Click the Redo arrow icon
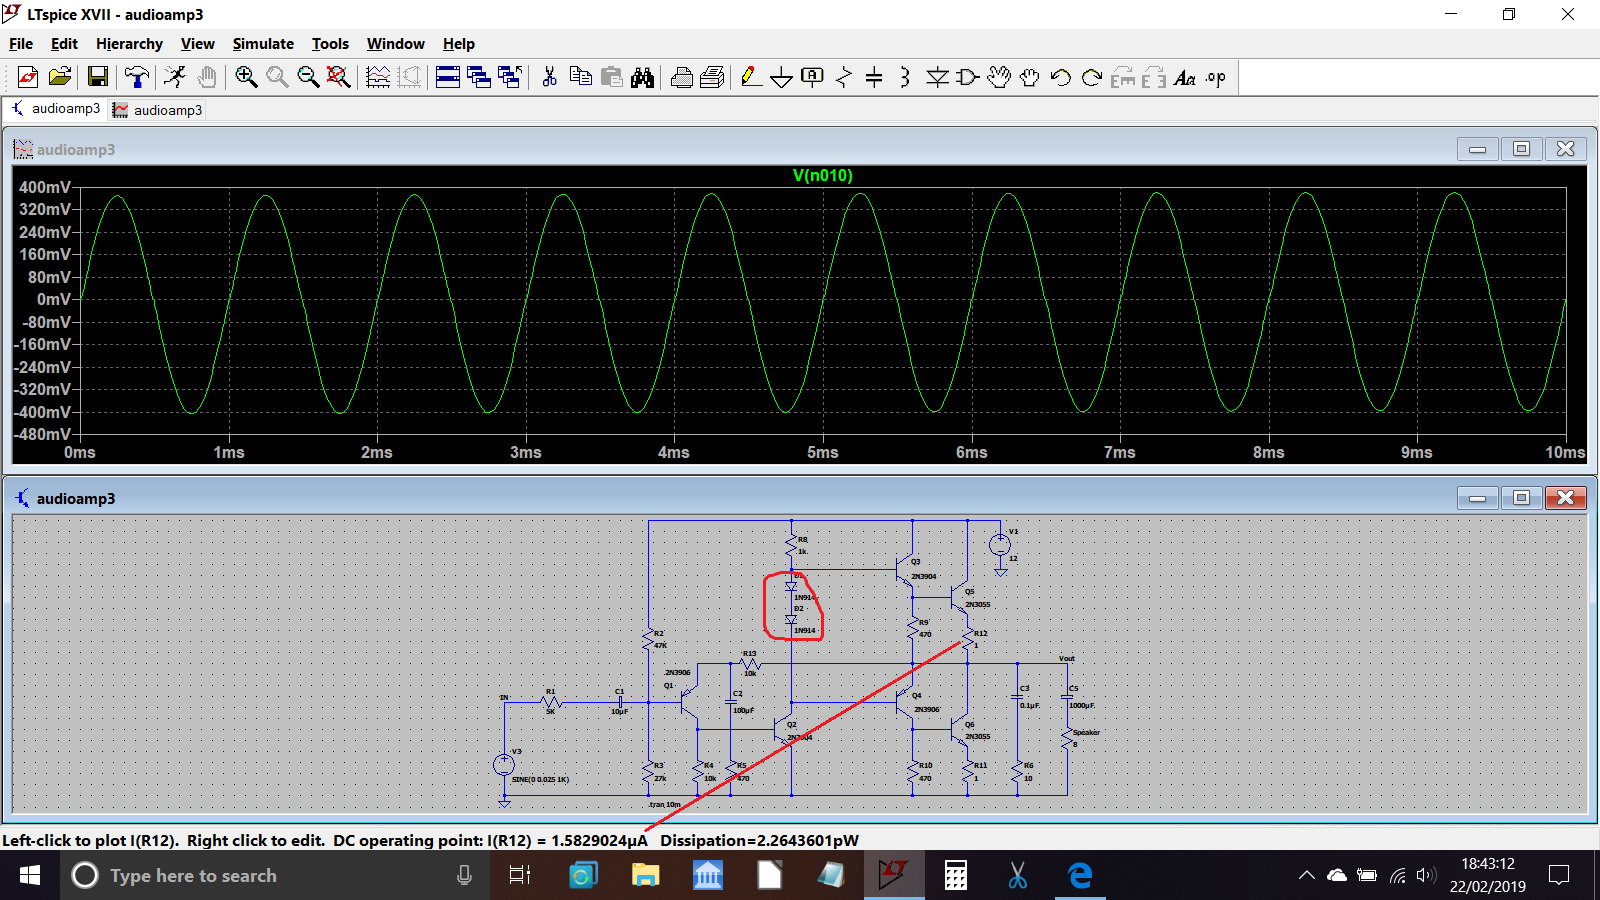1600x900 pixels. (1092, 77)
